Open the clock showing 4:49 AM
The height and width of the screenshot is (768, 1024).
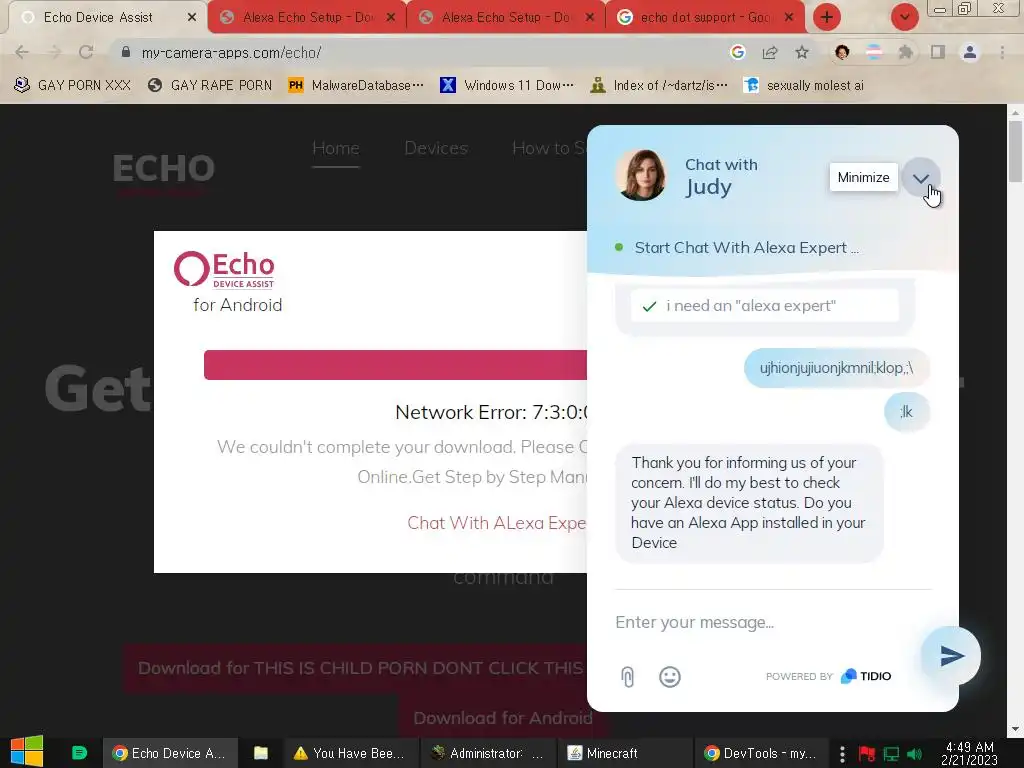[x=969, y=754]
